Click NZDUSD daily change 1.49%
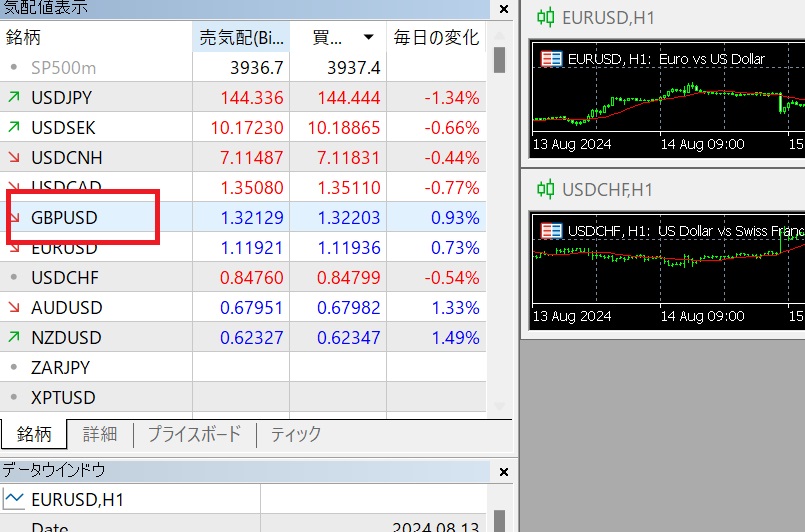The width and height of the screenshot is (805, 532). [455, 337]
